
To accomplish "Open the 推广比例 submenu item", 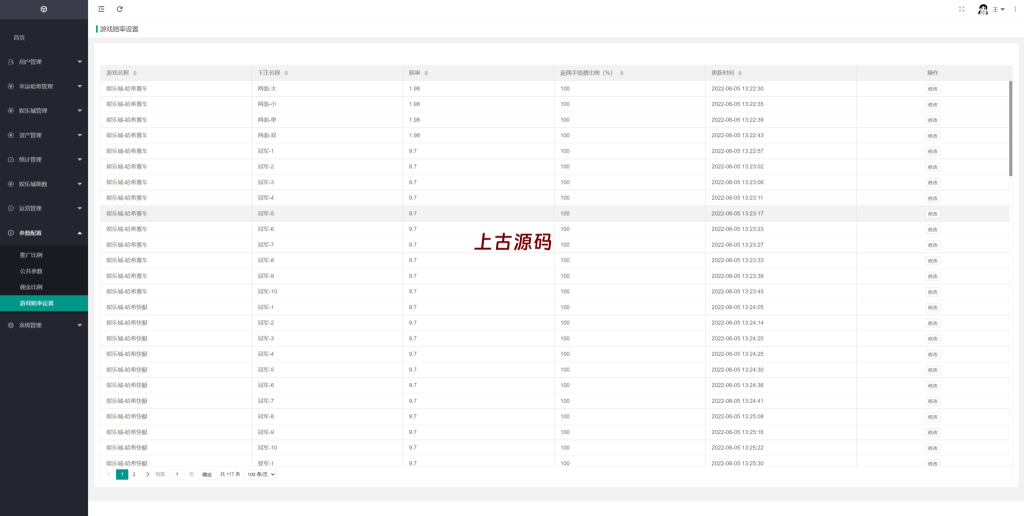I will 31,255.
